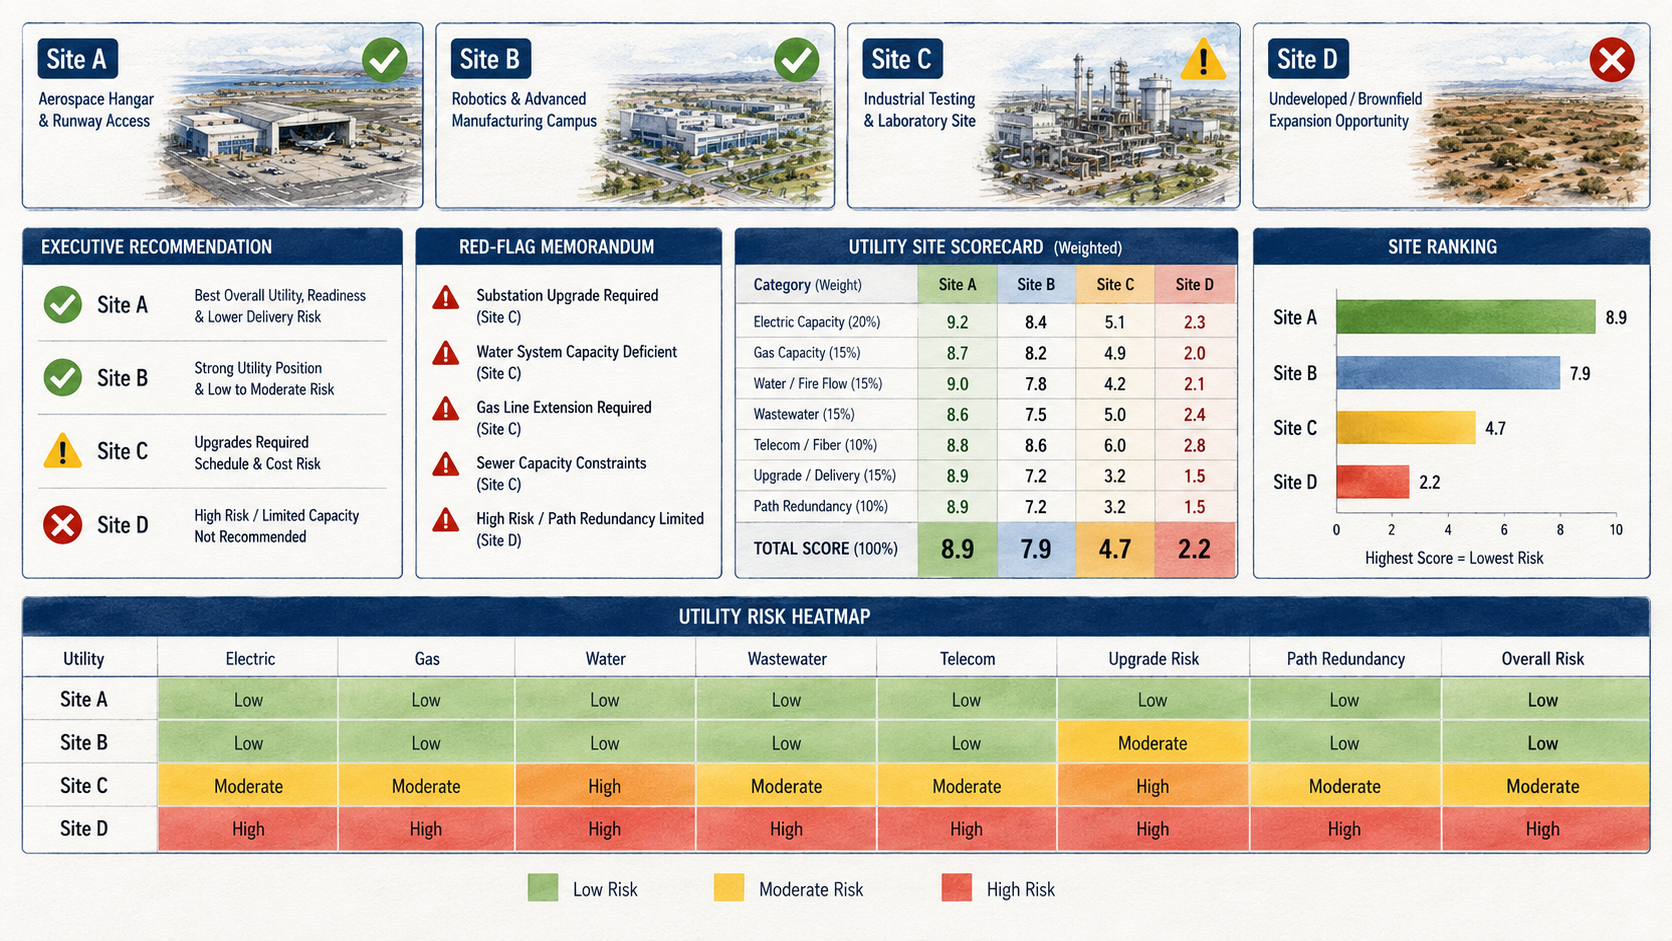
Task: Click the Utility Risk Heatmap header bar
Action: [836, 617]
